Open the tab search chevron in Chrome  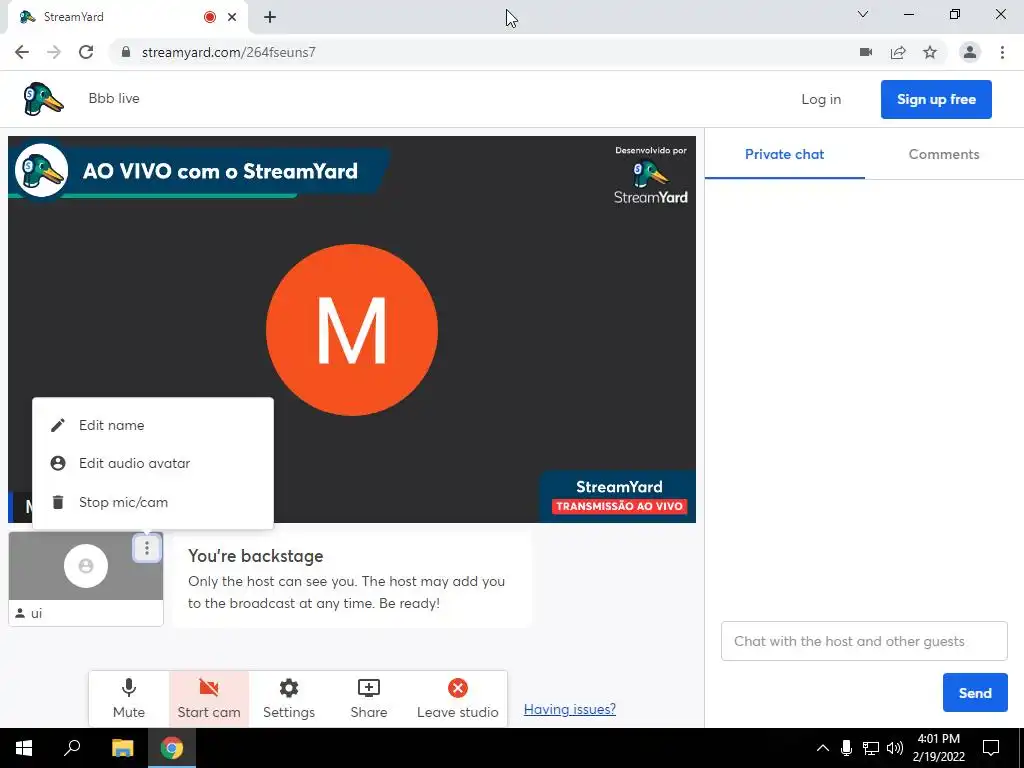(x=863, y=14)
